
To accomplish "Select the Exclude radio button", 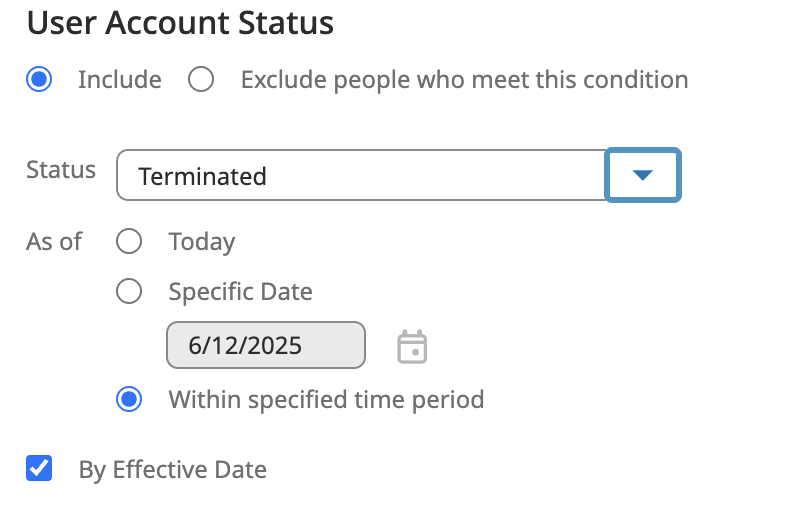I will tap(201, 80).
